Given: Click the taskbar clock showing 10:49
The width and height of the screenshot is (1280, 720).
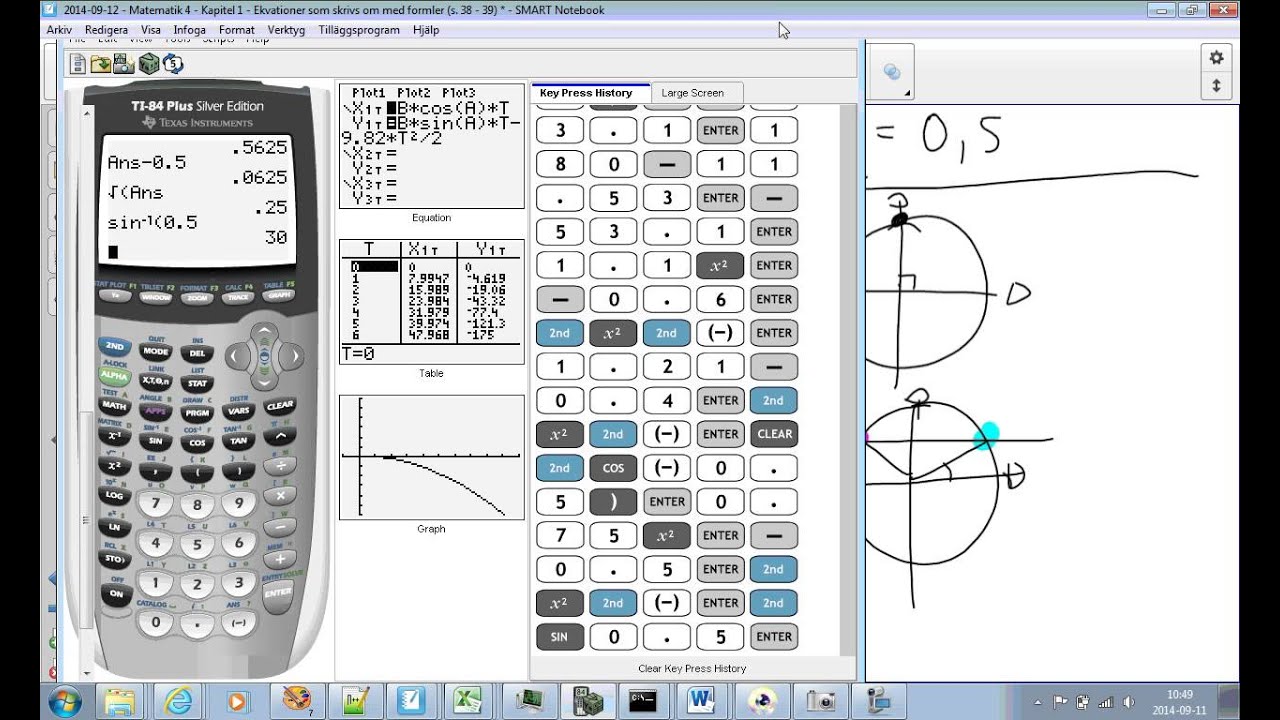Looking at the screenshot, I should (1179, 694).
